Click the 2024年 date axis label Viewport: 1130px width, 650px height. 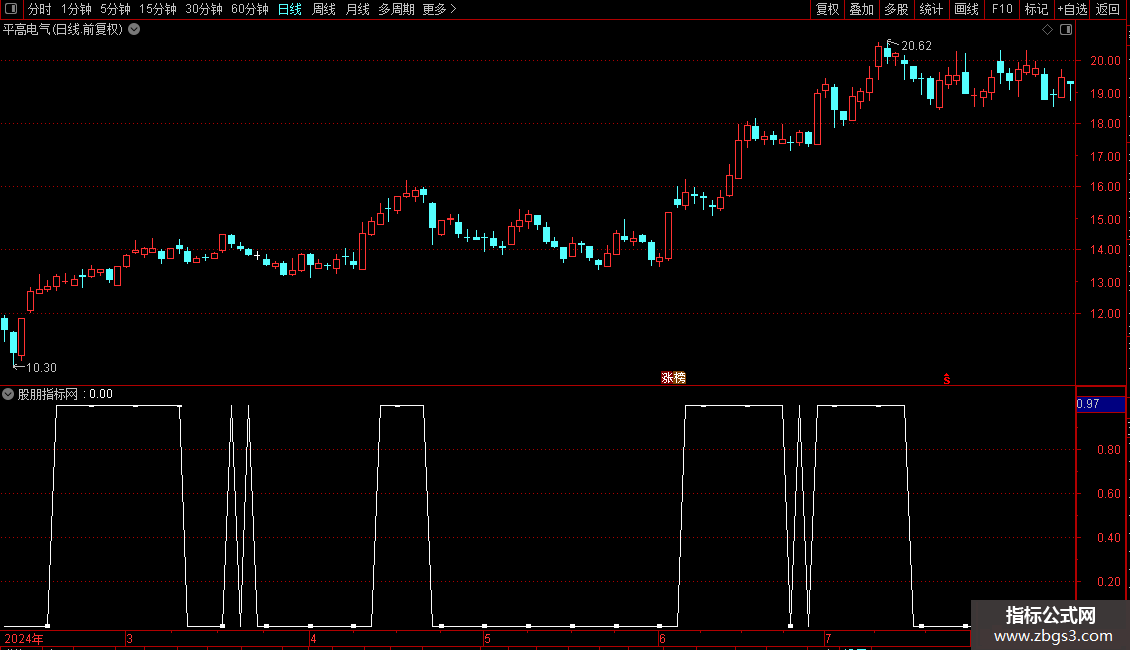pos(24,638)
